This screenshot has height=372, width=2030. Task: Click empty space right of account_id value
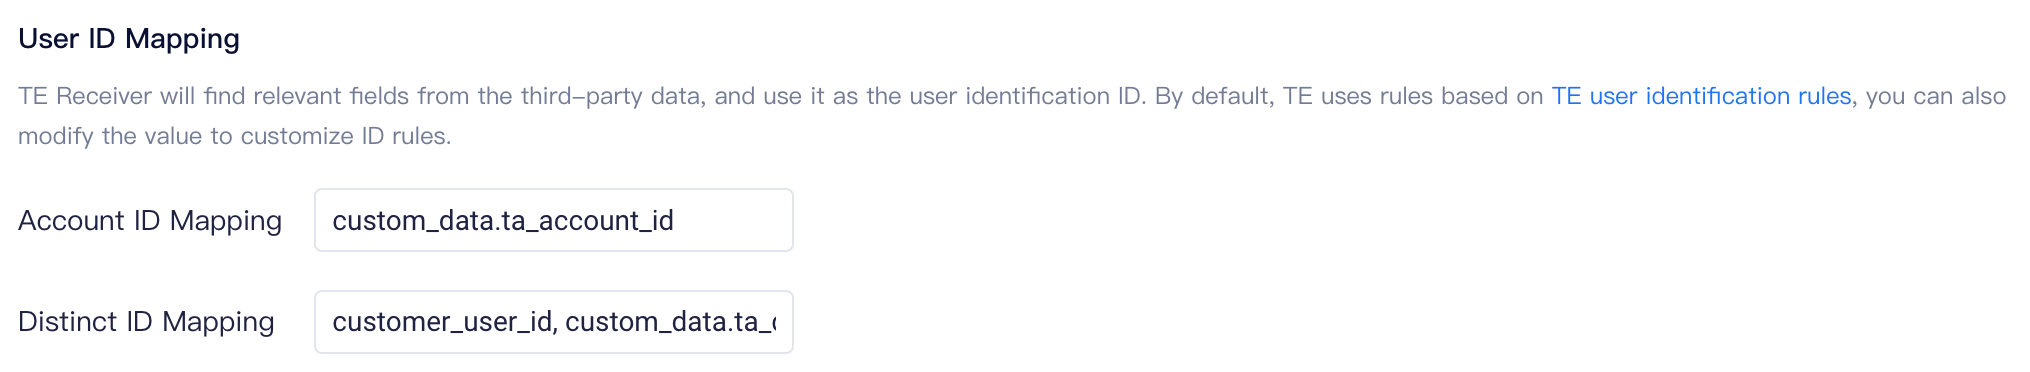735,220
